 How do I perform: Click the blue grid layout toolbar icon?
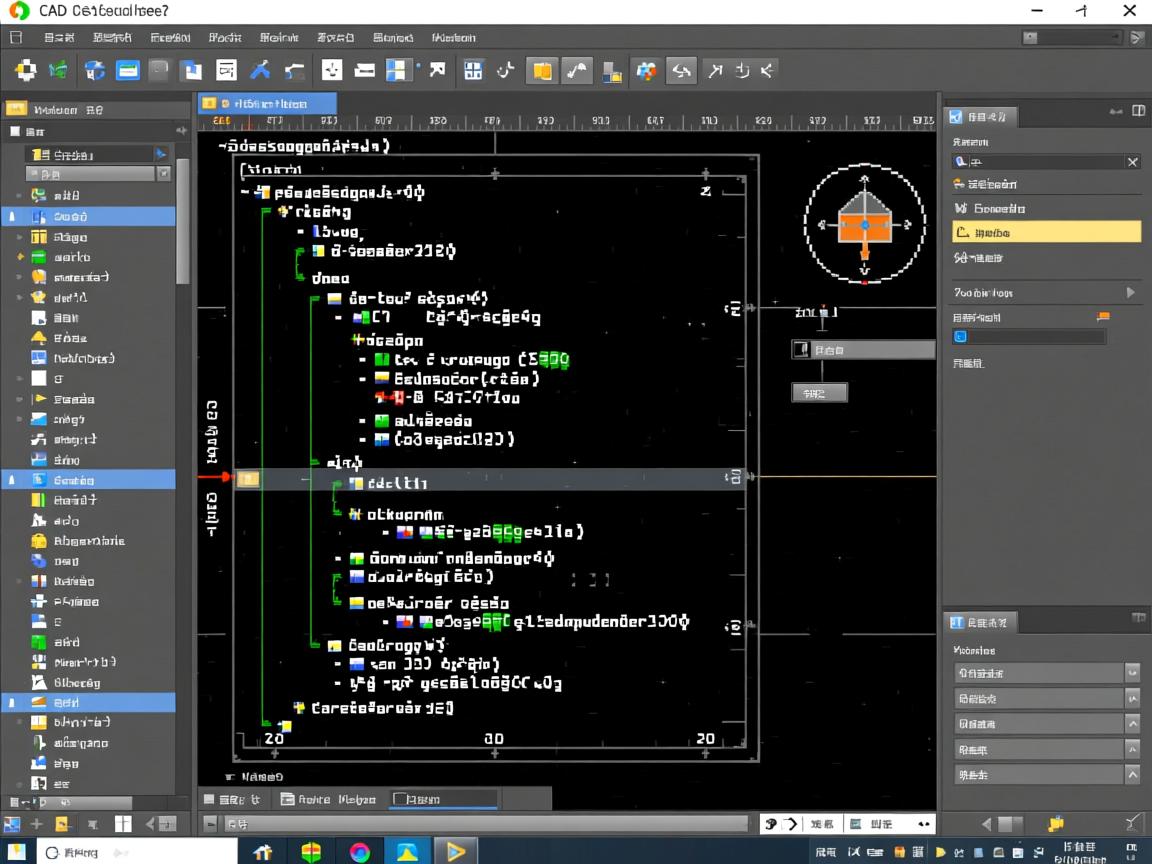click(x=398, y=70)
